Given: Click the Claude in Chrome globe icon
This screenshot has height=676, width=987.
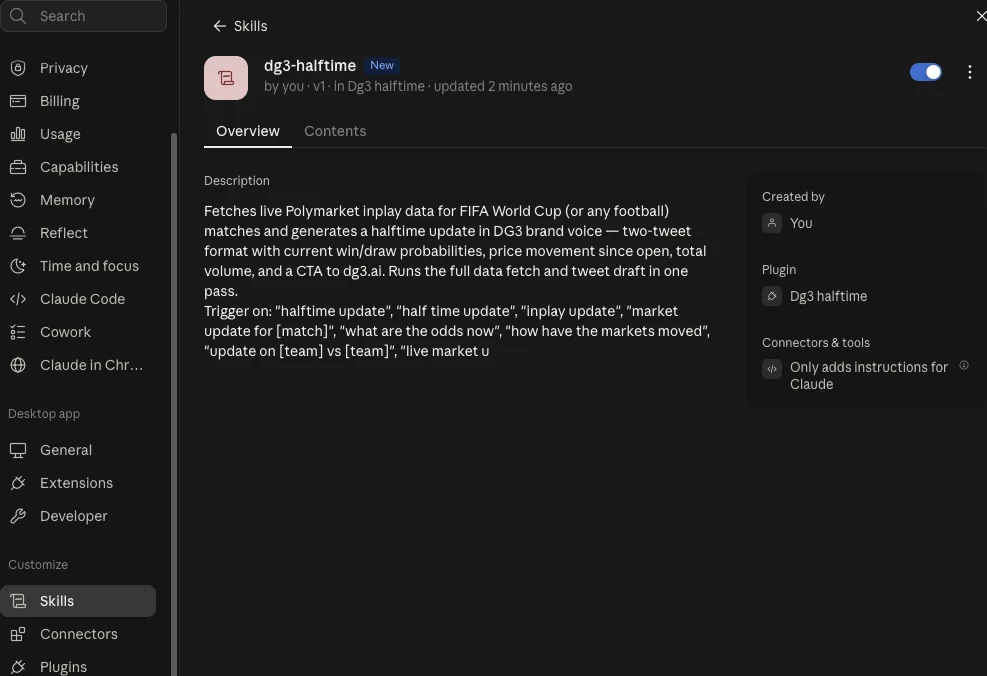Looking at the screenshot, I should 18,365.
